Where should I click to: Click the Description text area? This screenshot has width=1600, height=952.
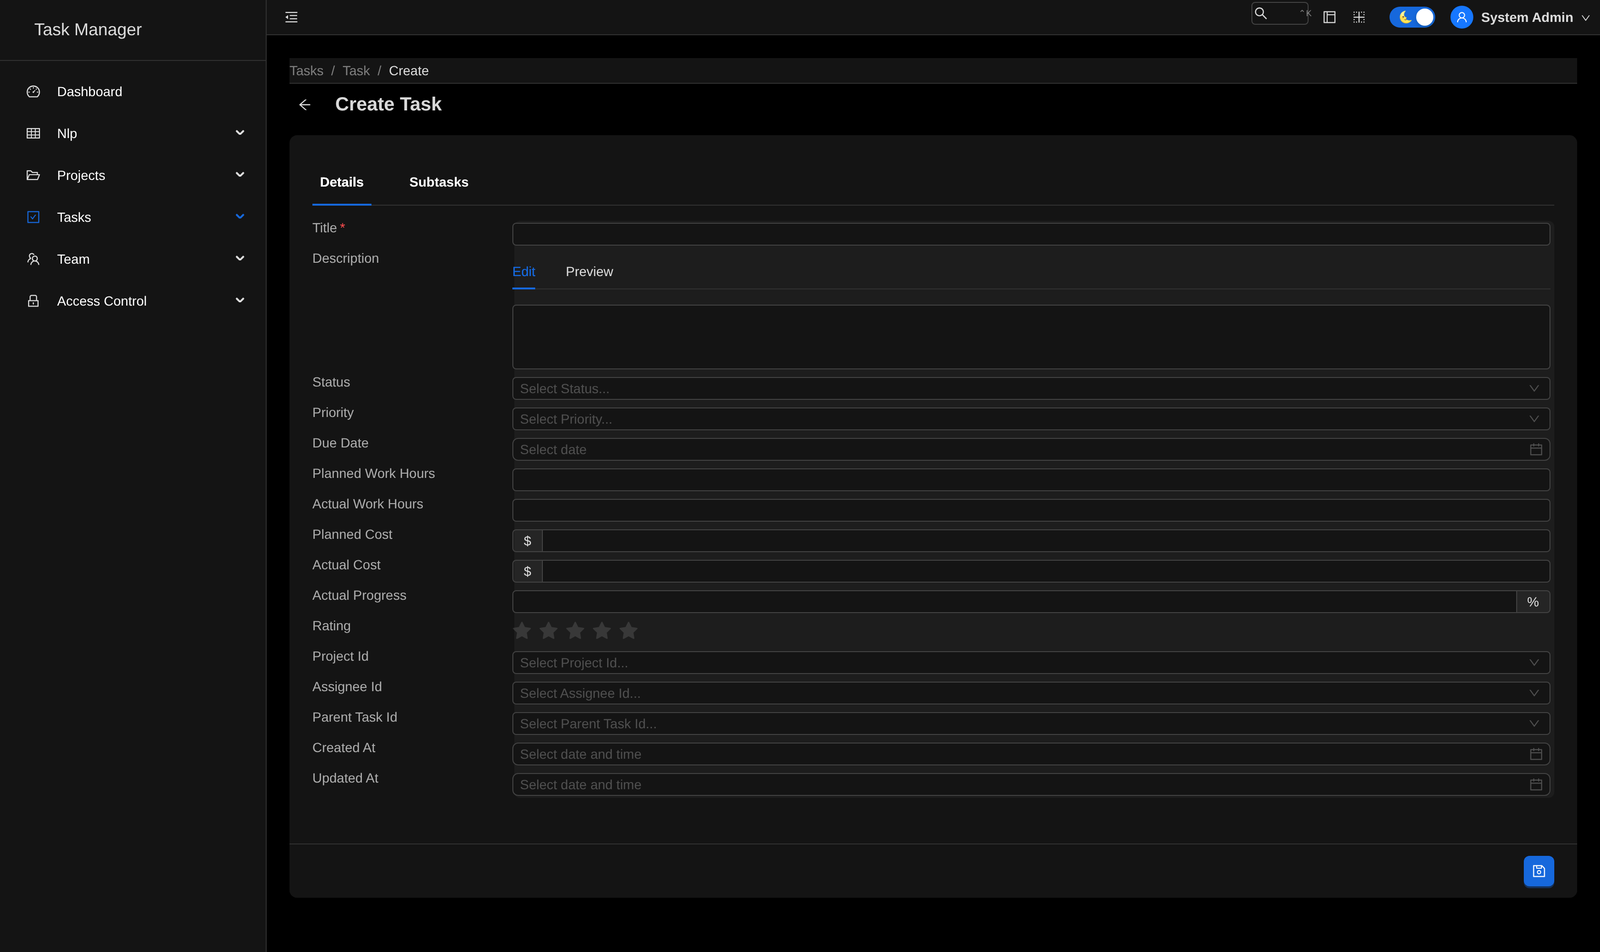(x=1031, y=337)
